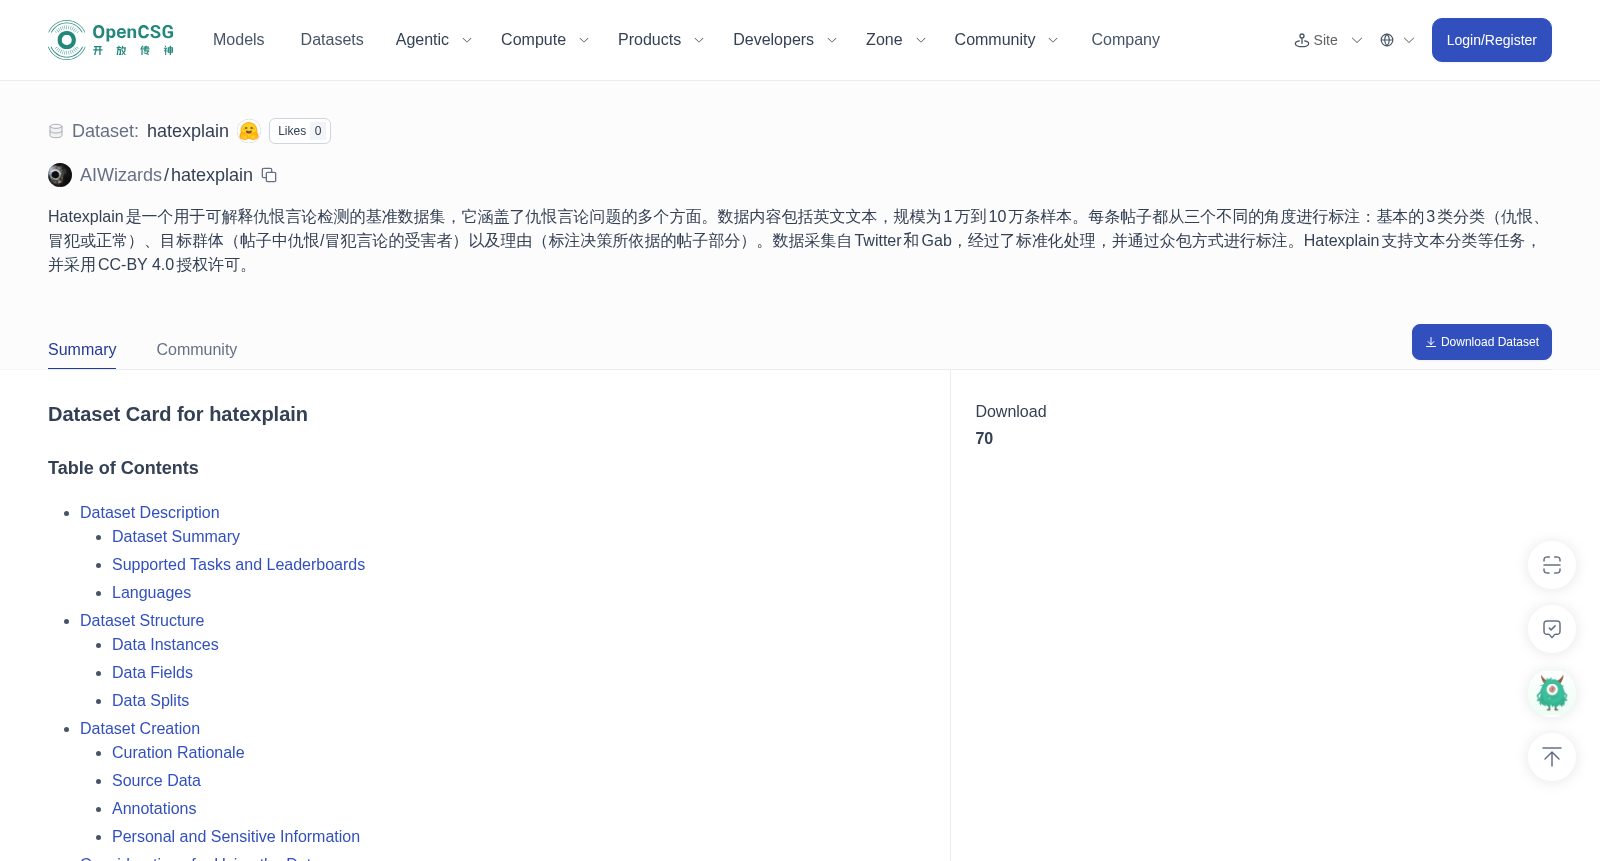Click the globe language icon
Image resolution: width=1600 pixels, height=861 pixels.
pos(1387,40)
